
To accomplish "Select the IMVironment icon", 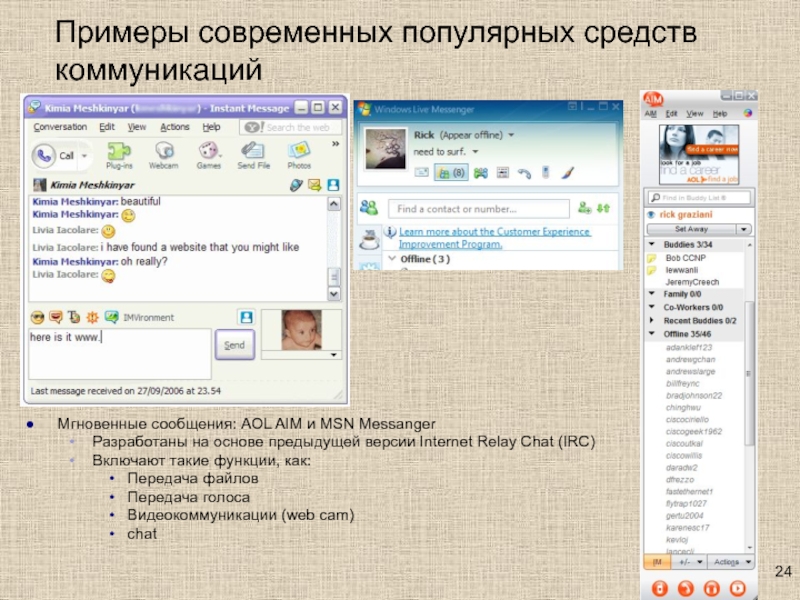I will (x=111, y=317).
